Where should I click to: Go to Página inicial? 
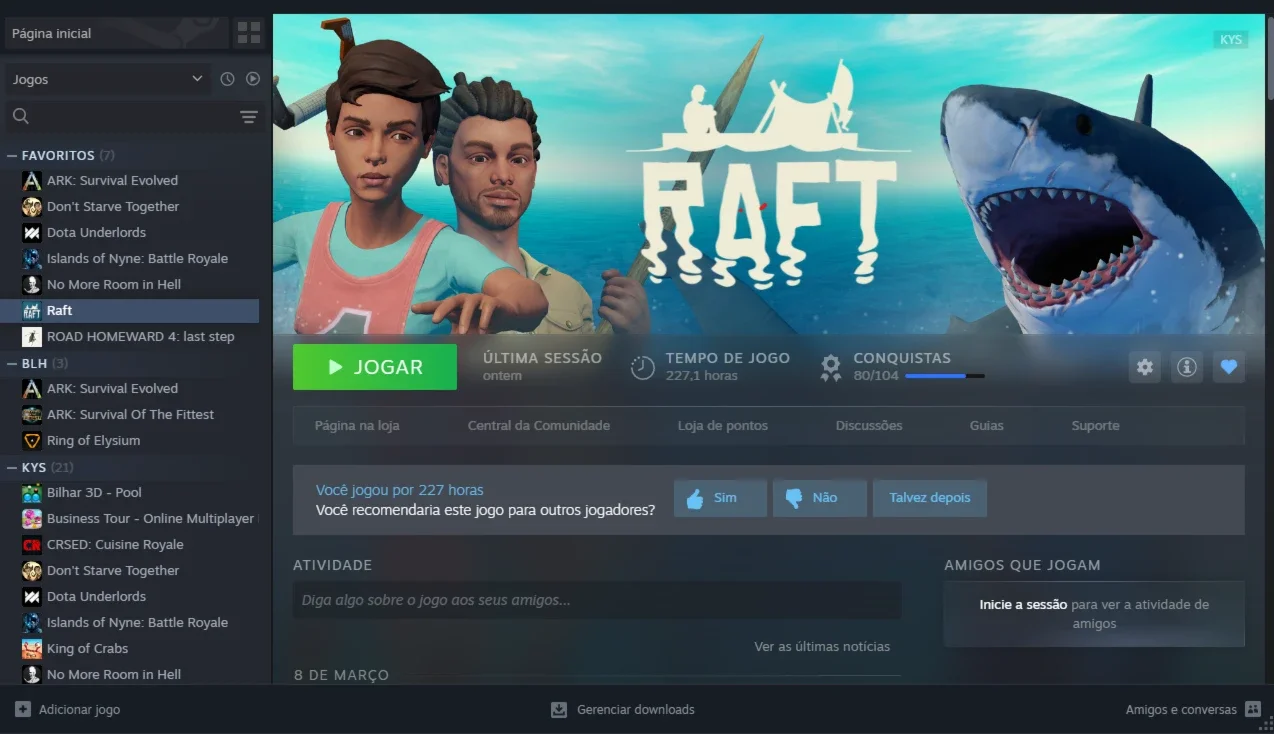tap(116, 33)
